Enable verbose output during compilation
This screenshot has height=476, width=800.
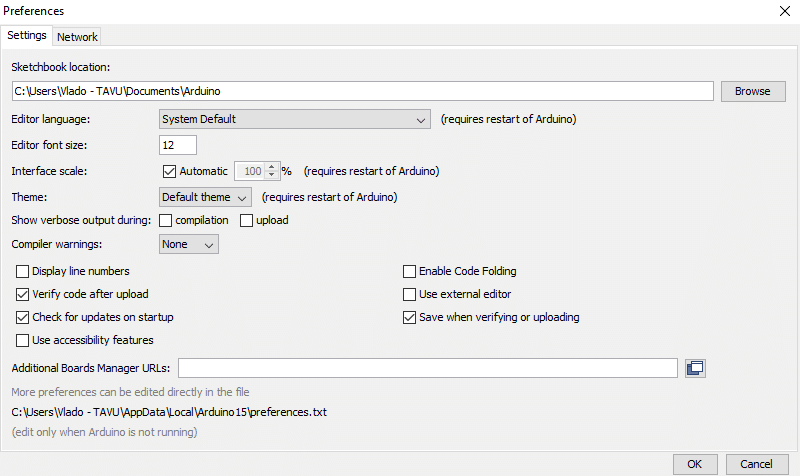coord(166,220)
